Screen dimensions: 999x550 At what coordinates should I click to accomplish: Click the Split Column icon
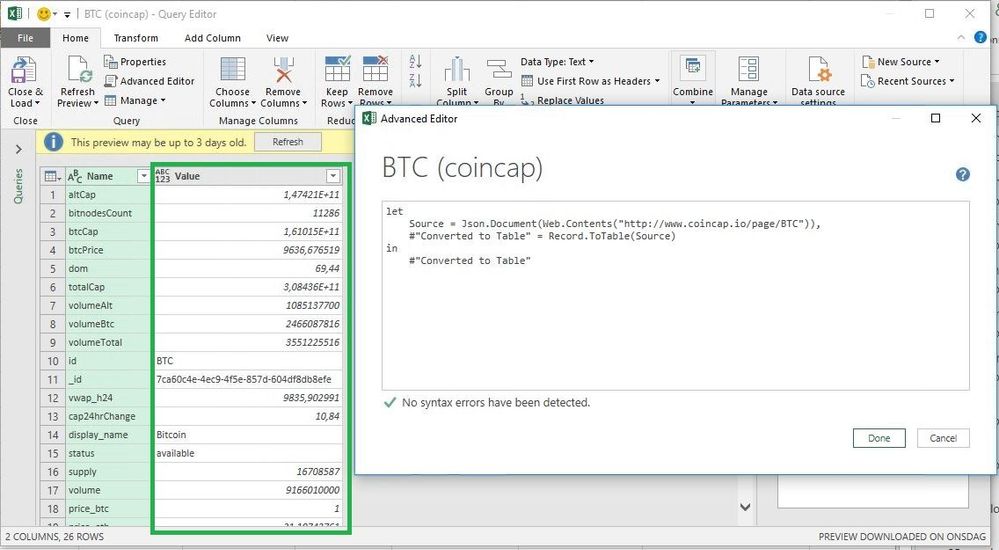[x=457, y=71]
